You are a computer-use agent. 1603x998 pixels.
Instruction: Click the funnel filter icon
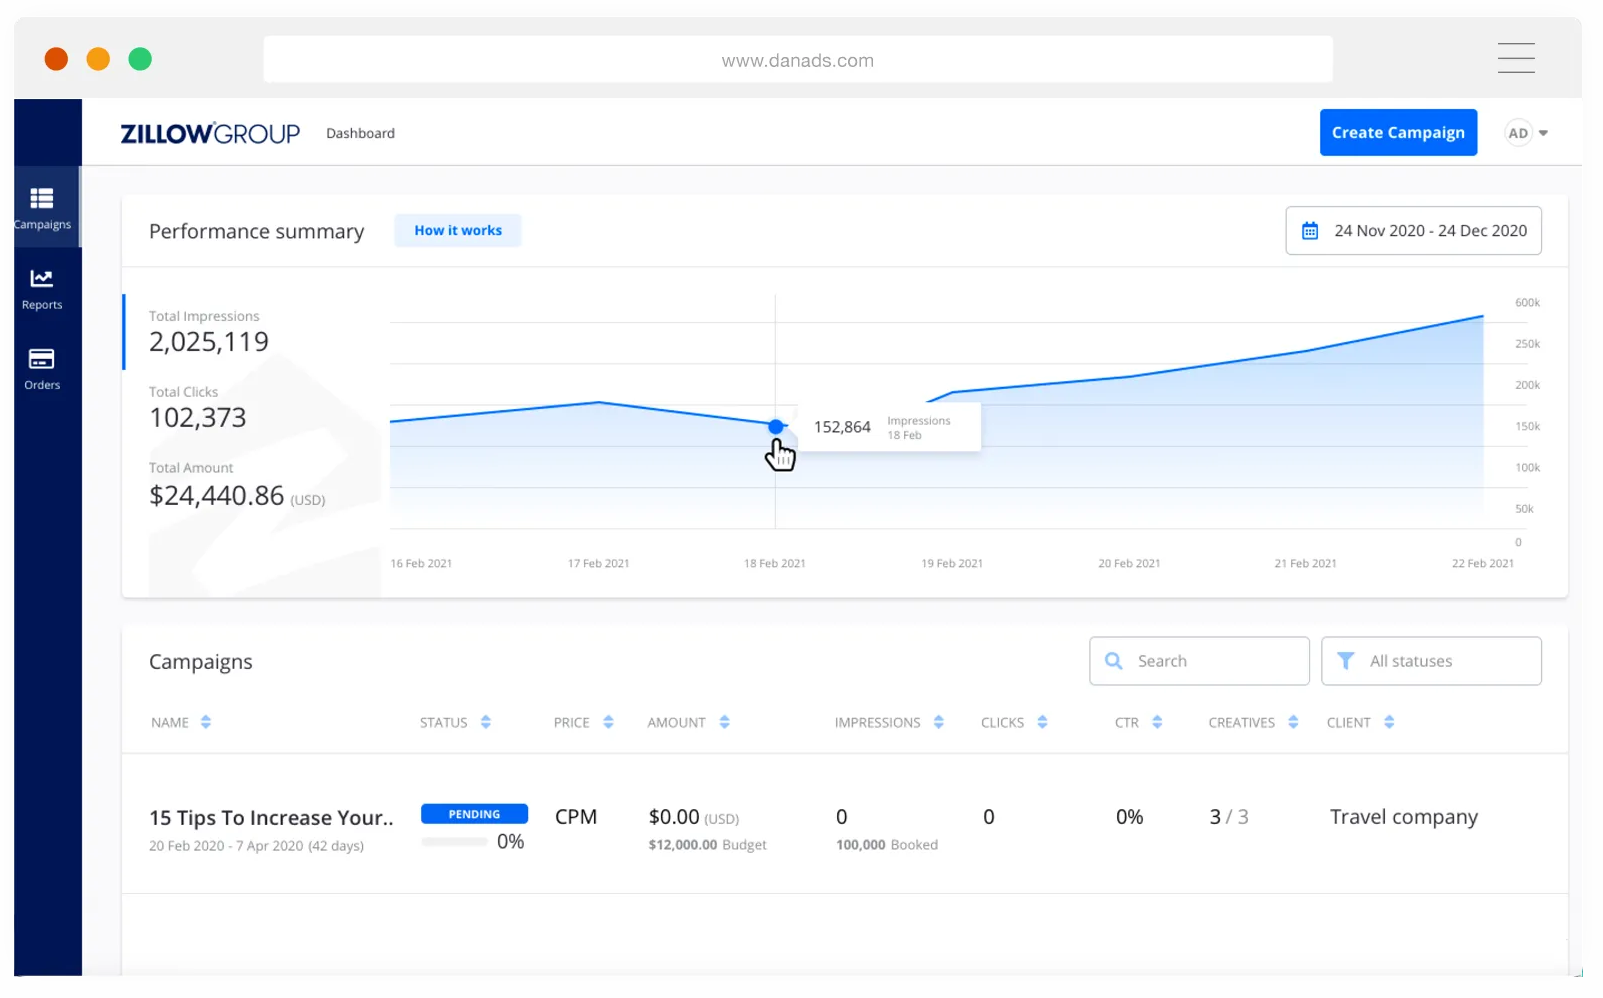1345,661
